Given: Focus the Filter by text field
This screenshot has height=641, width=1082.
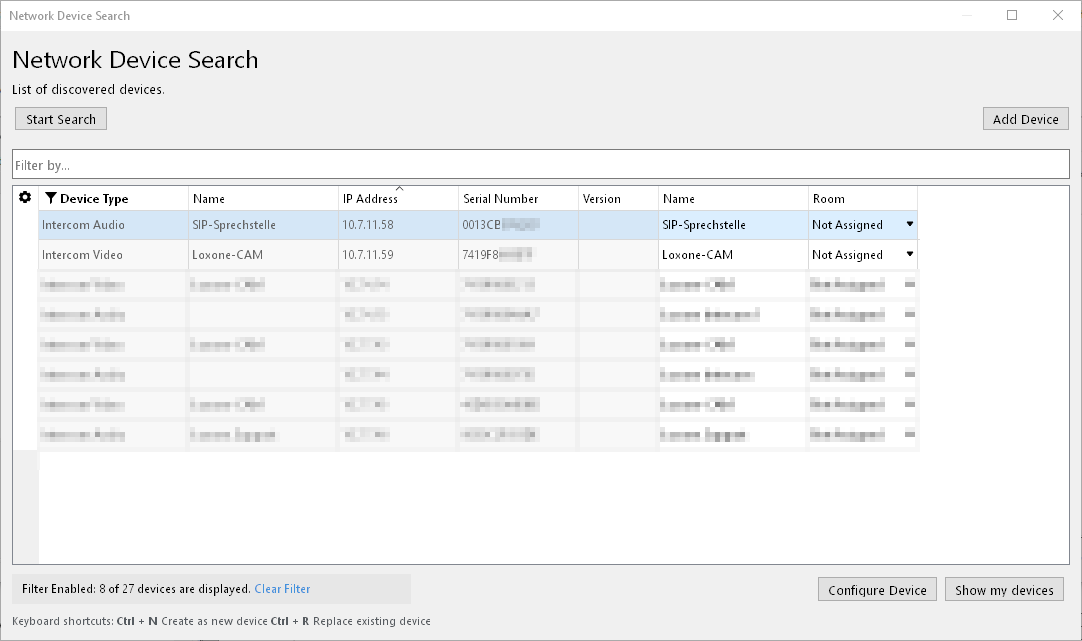Looking at the screenshot, I should (x=540, y=164).
